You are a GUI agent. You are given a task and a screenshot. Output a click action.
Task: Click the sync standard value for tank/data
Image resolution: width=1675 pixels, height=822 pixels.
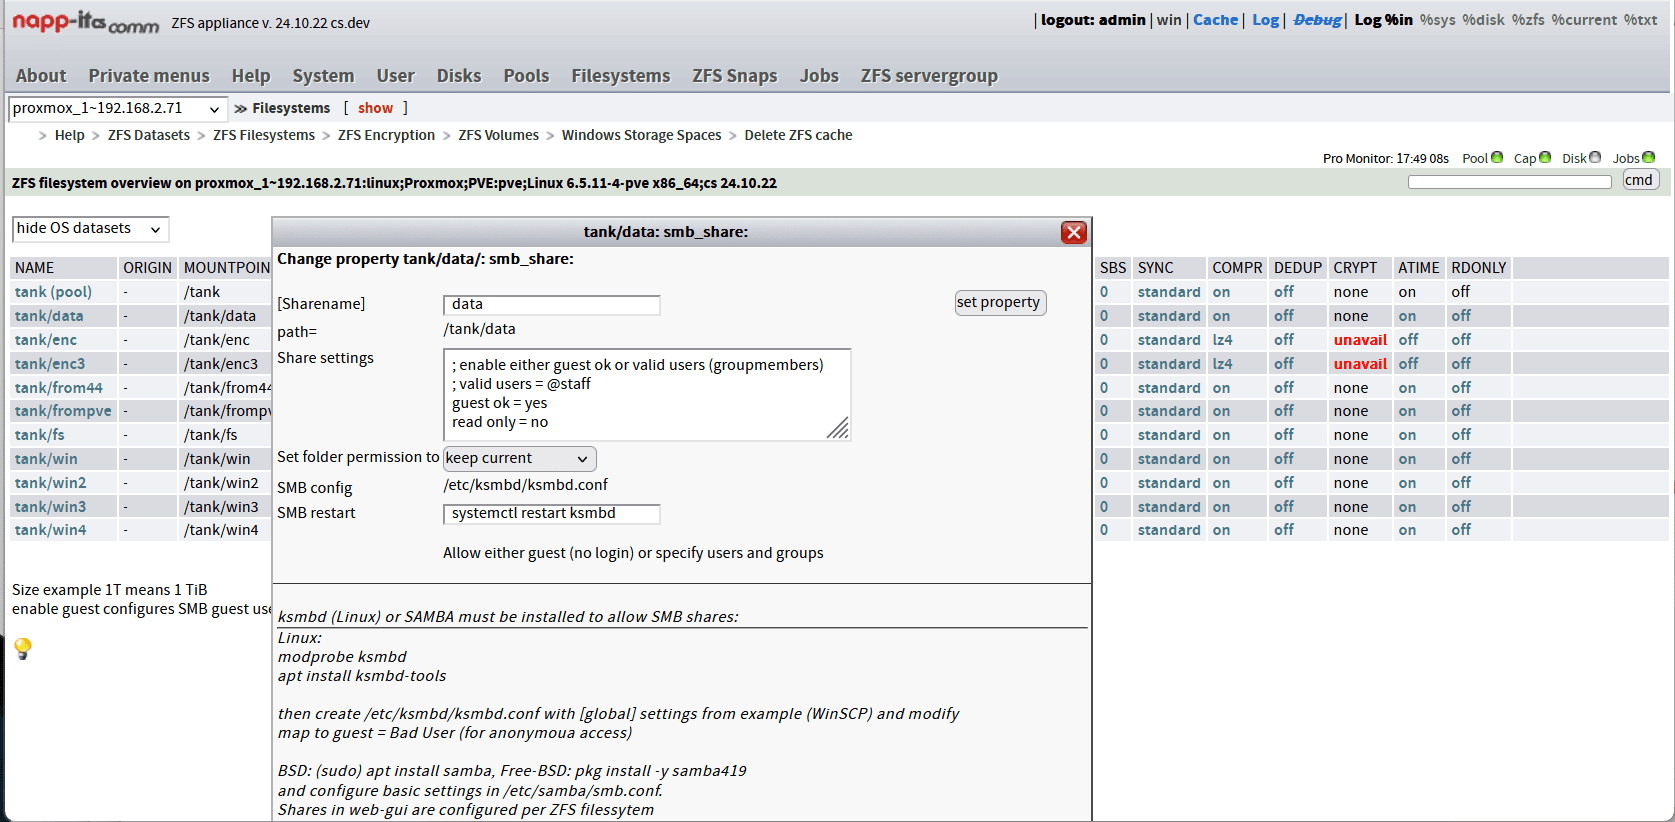coord(1169,316)
